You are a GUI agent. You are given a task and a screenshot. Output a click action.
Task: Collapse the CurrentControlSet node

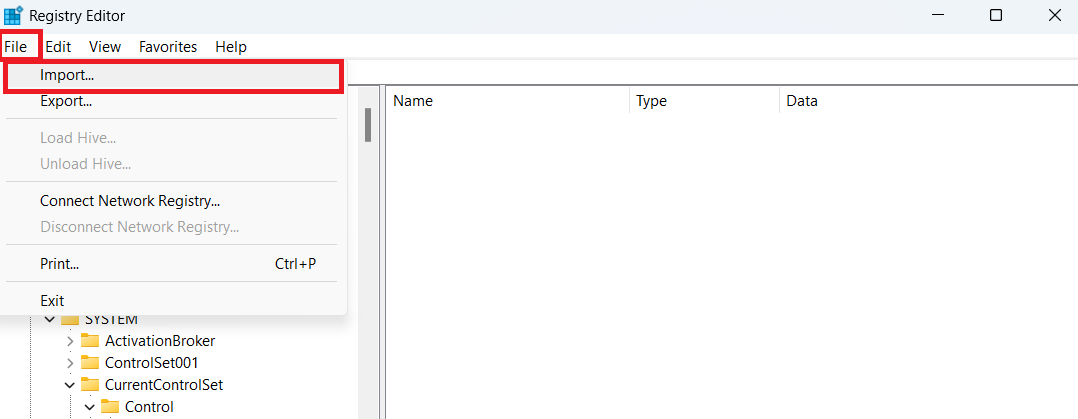point(70,385)
